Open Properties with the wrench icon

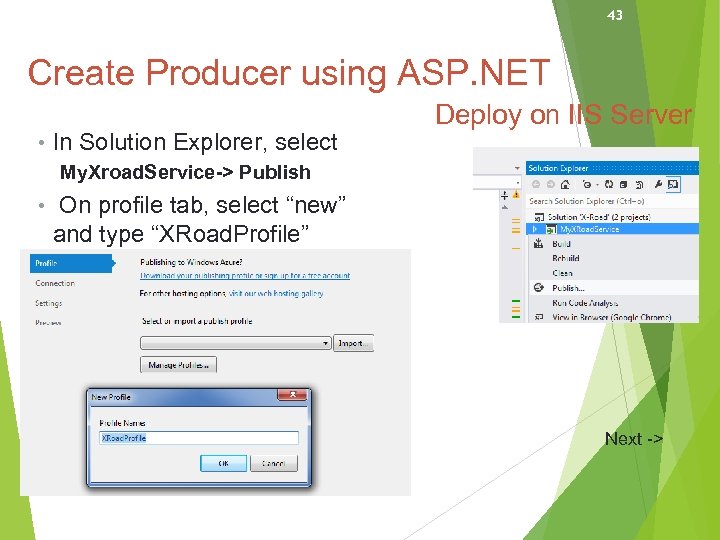point(658,185)
